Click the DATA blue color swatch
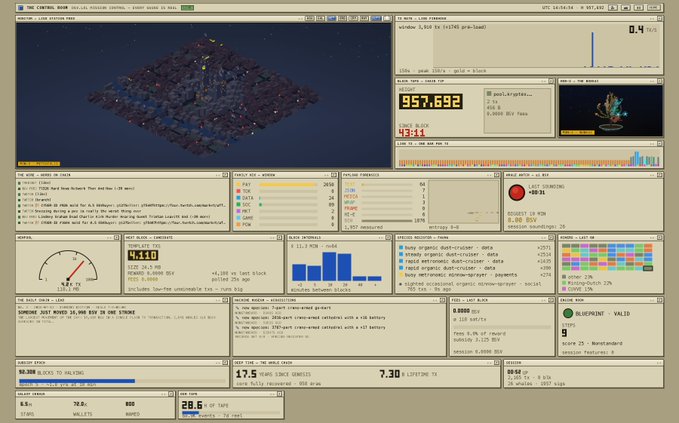The width and height of the screenshot is (679, 423). 238,198
